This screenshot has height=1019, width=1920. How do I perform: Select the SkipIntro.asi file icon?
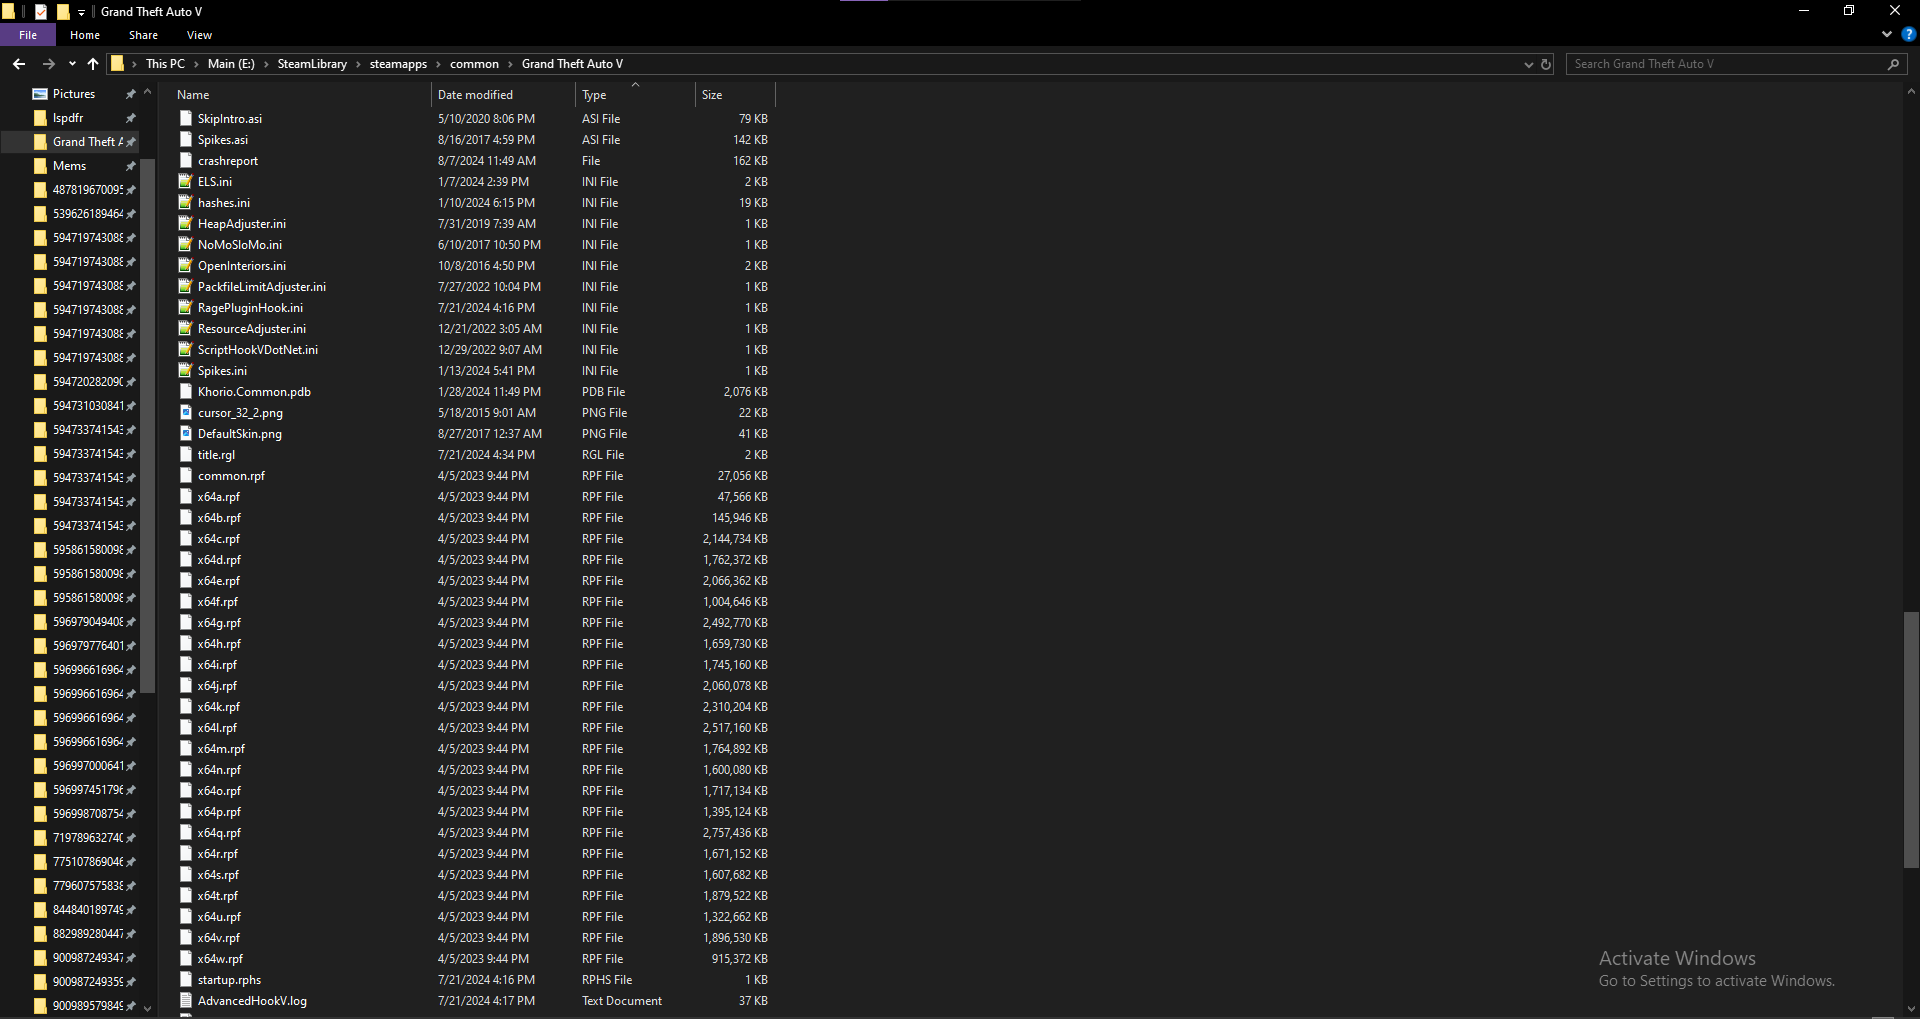(185, 119)
